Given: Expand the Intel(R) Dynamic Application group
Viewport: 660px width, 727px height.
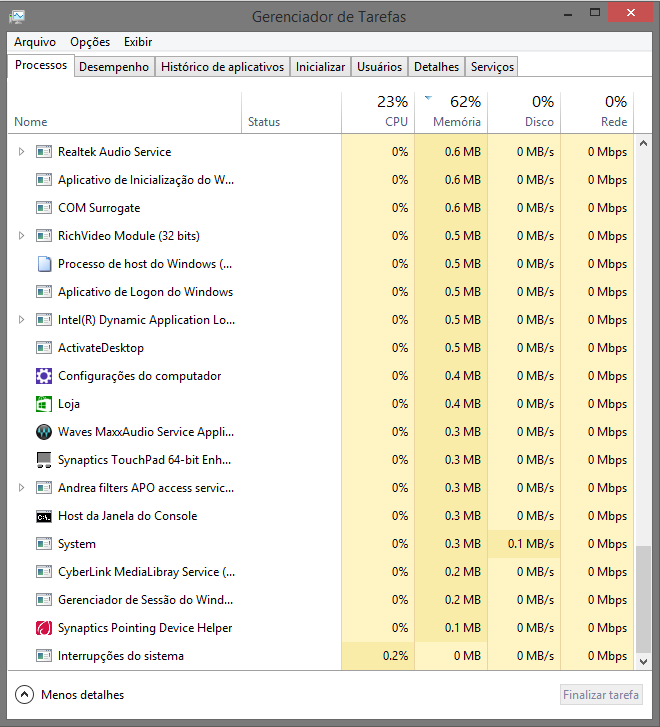Looking at the screenshot, I should pos(21,319).
